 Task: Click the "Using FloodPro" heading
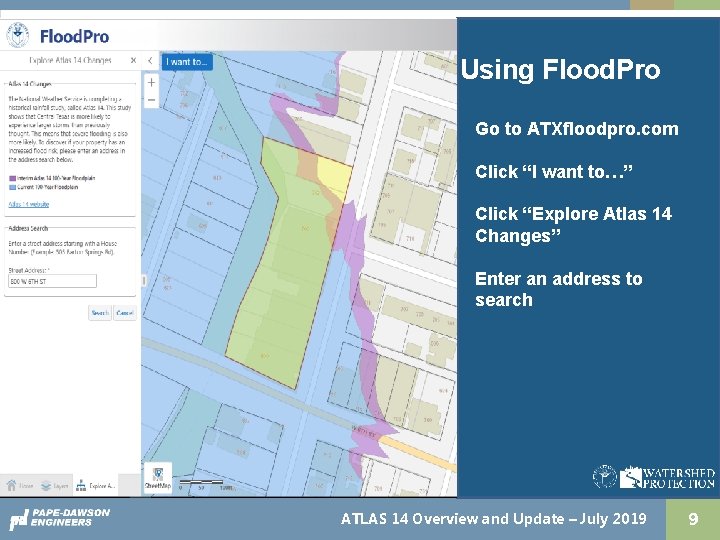point(560,70)
